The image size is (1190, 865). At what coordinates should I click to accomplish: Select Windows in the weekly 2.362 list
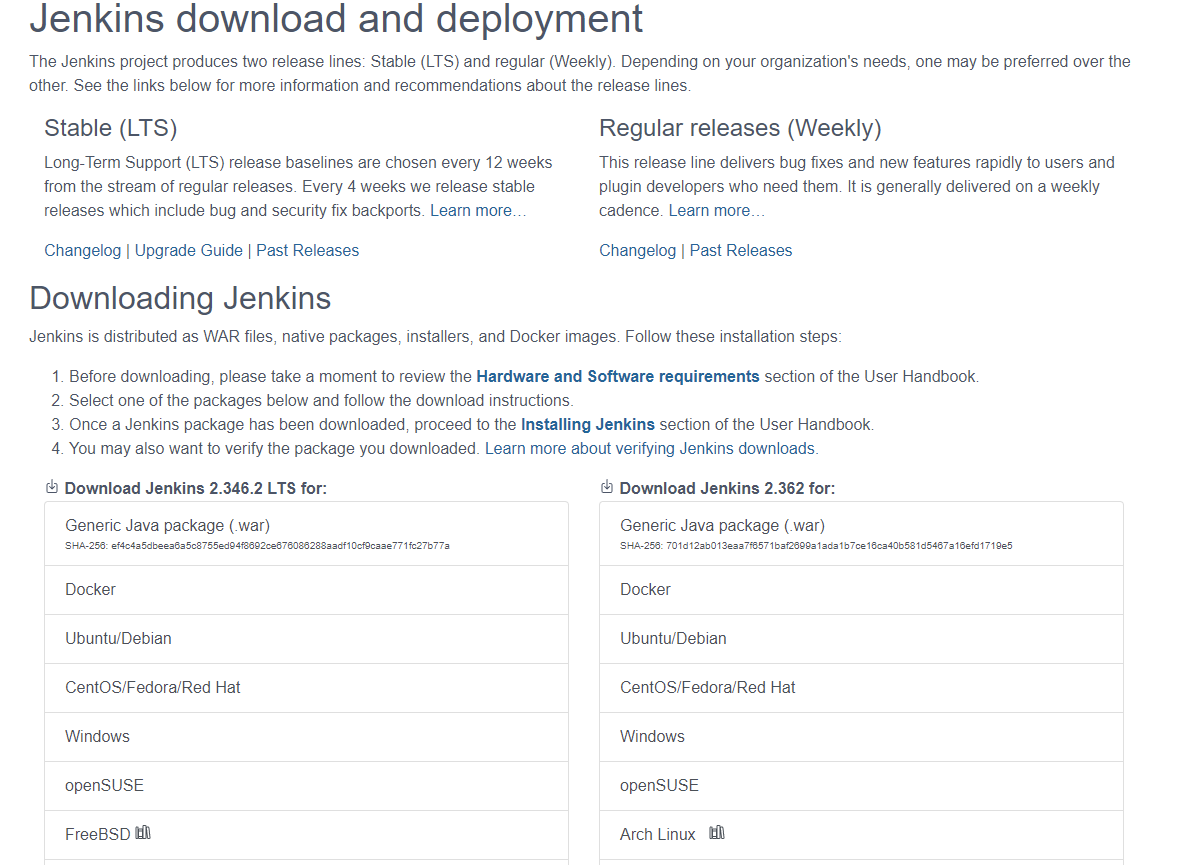(861, 737)
